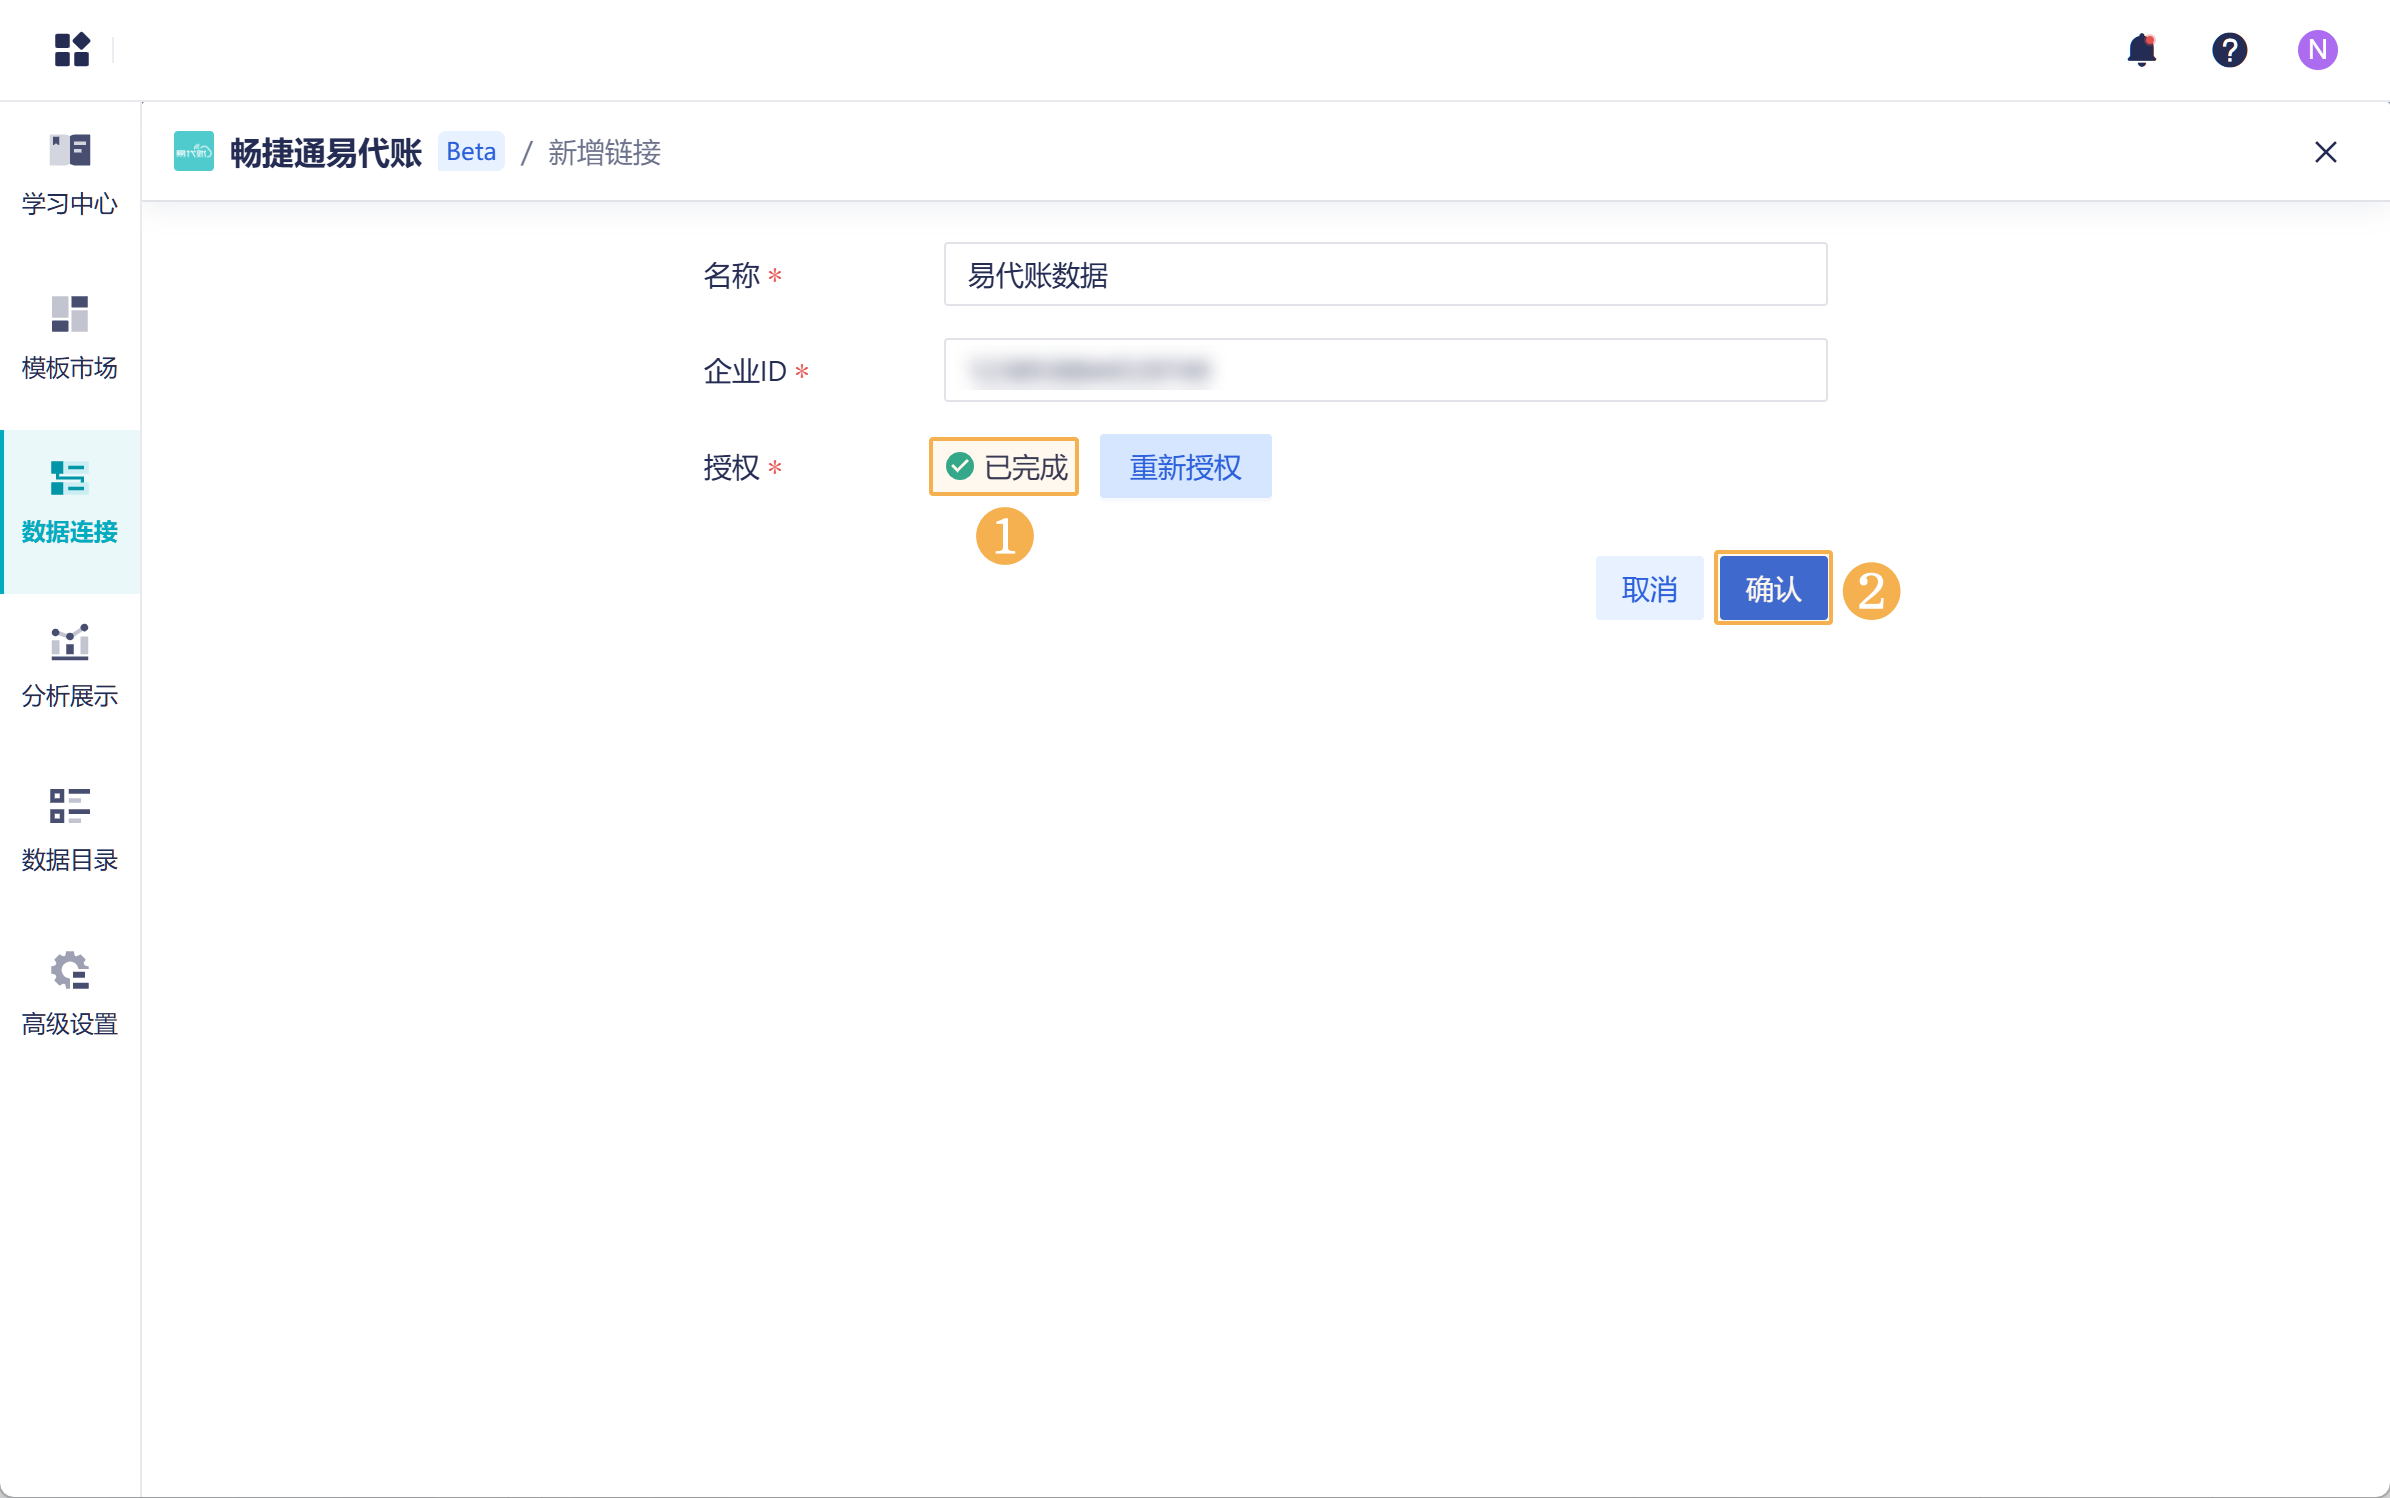Viewport: 2390px width, 1498px height.
Task: Confirm the connection with 确认
Action: (1771, 588)
